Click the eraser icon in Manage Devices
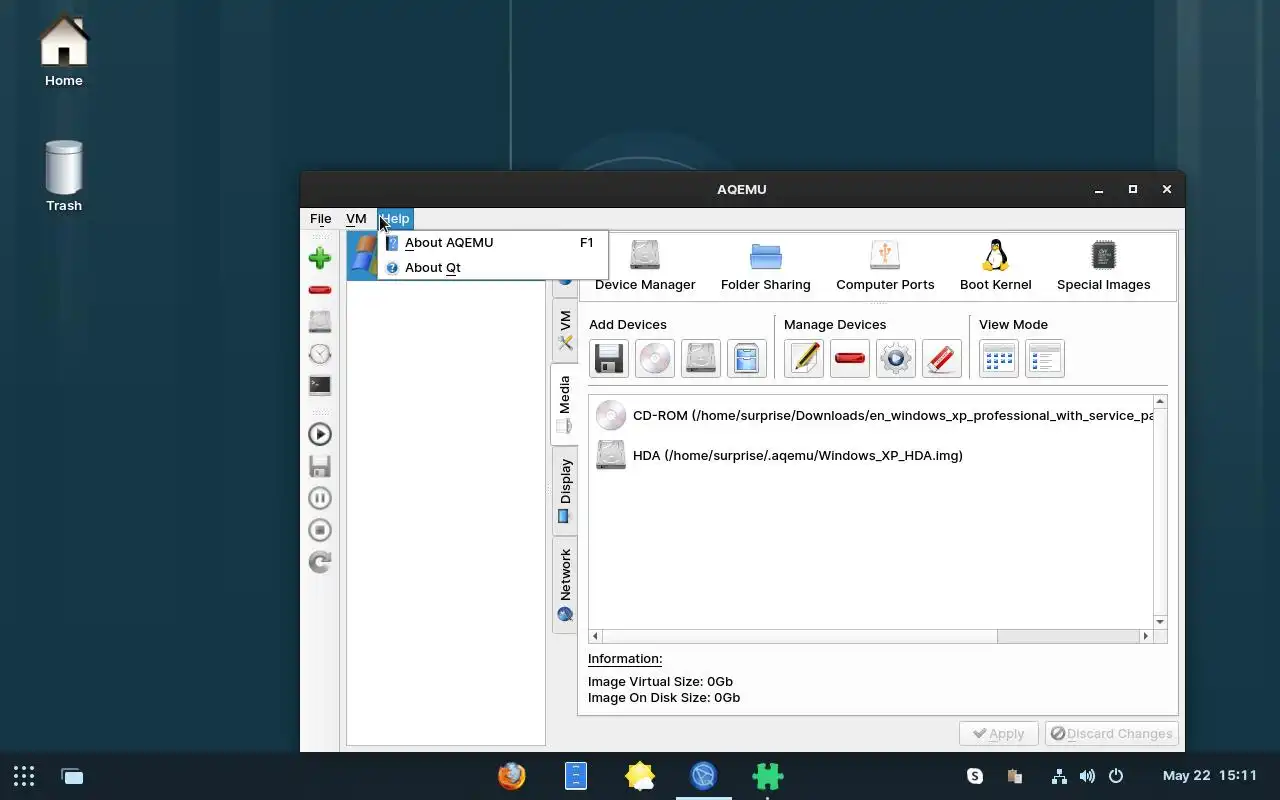This screenshot has height=800, width=1280. [942, 359]
